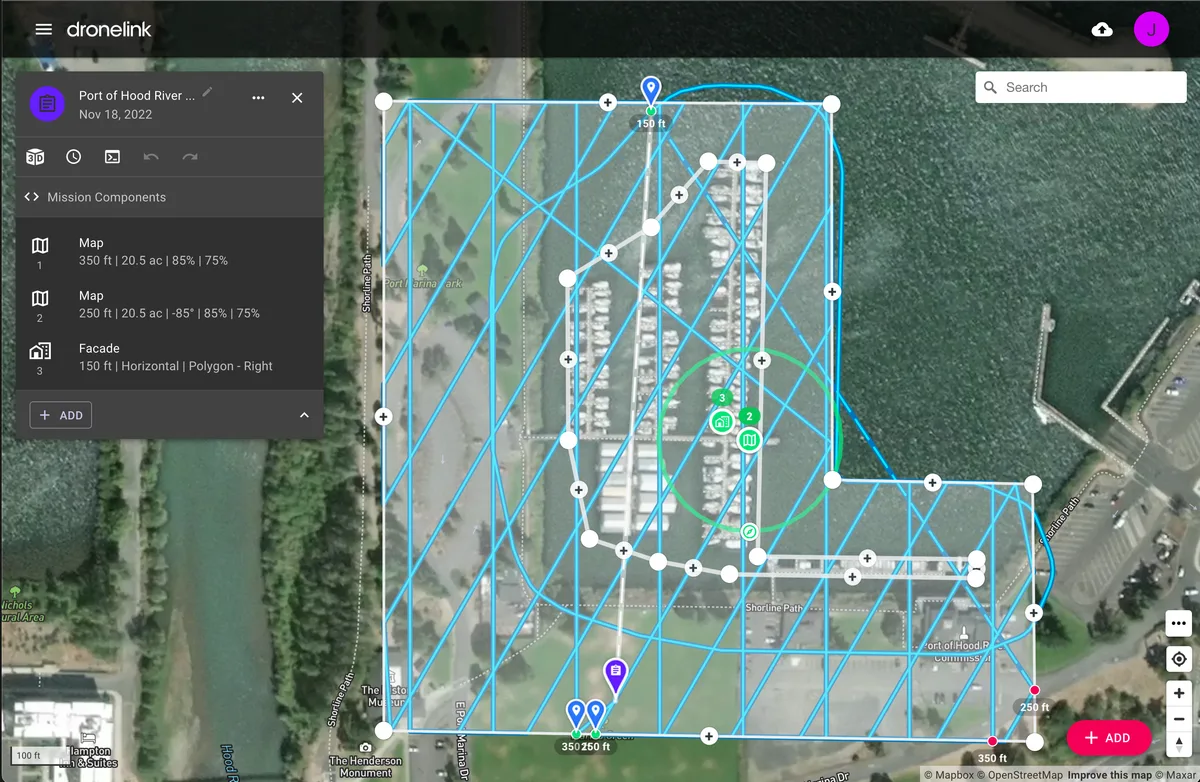1200x782 pixels.
Task: Open the code terminal view icon
Action: [112, 157]
